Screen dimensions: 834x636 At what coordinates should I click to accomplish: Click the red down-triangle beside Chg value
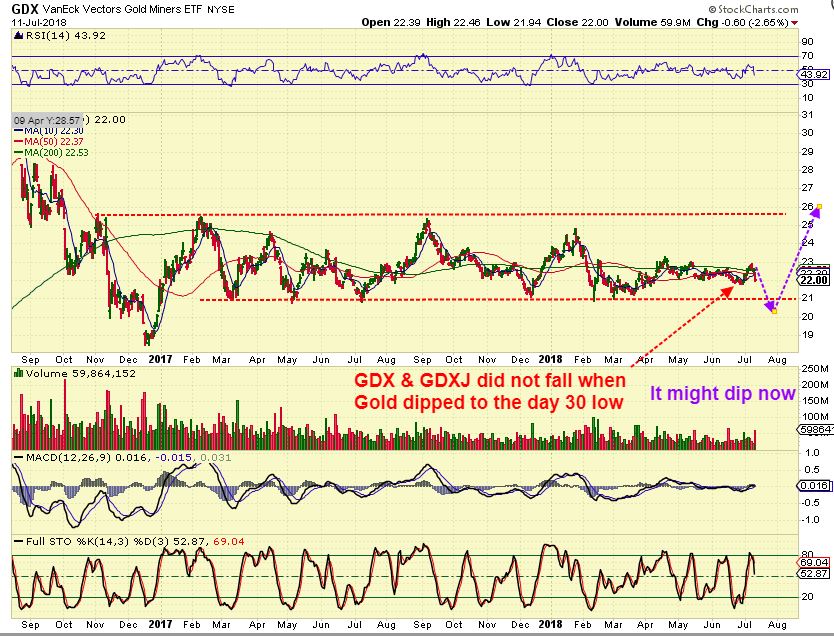tap(795, 23)
